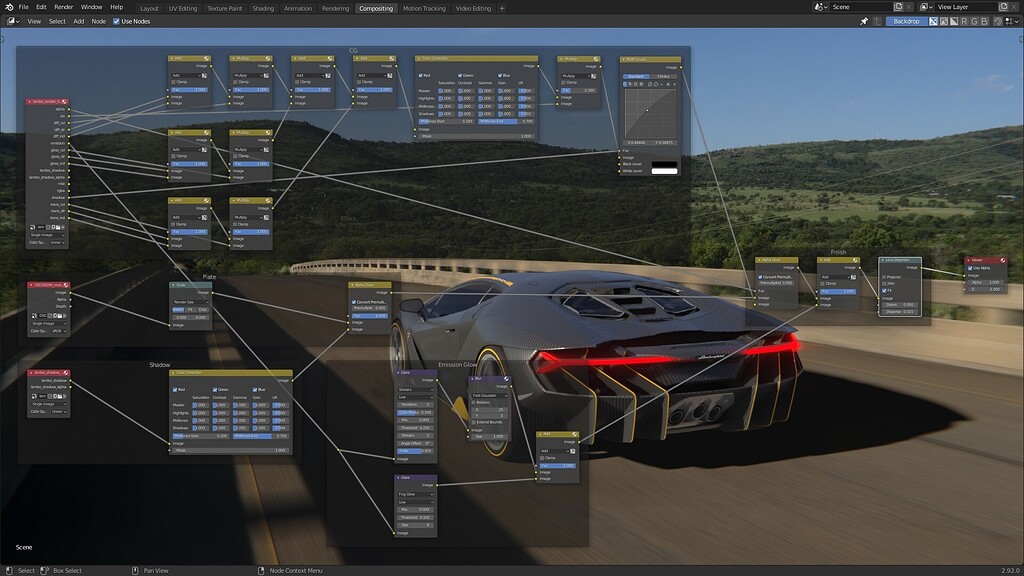The image size is (1024, 576).
Task: Open the Fast Gaussian filter dropdown on Blur node
Action: tap(490, 396)
